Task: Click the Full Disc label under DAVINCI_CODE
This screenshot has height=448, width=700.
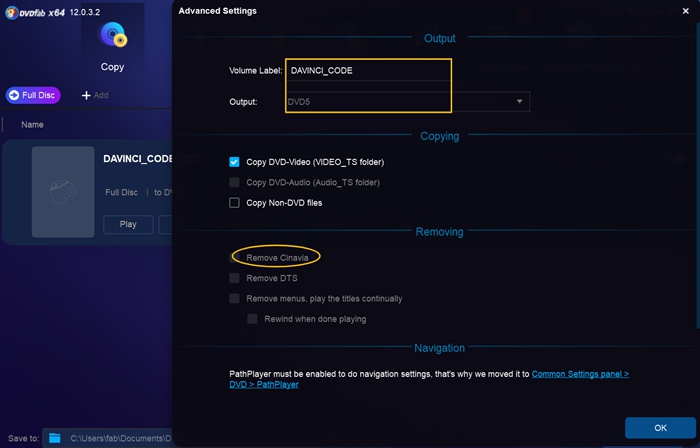Action: [121, 192]
